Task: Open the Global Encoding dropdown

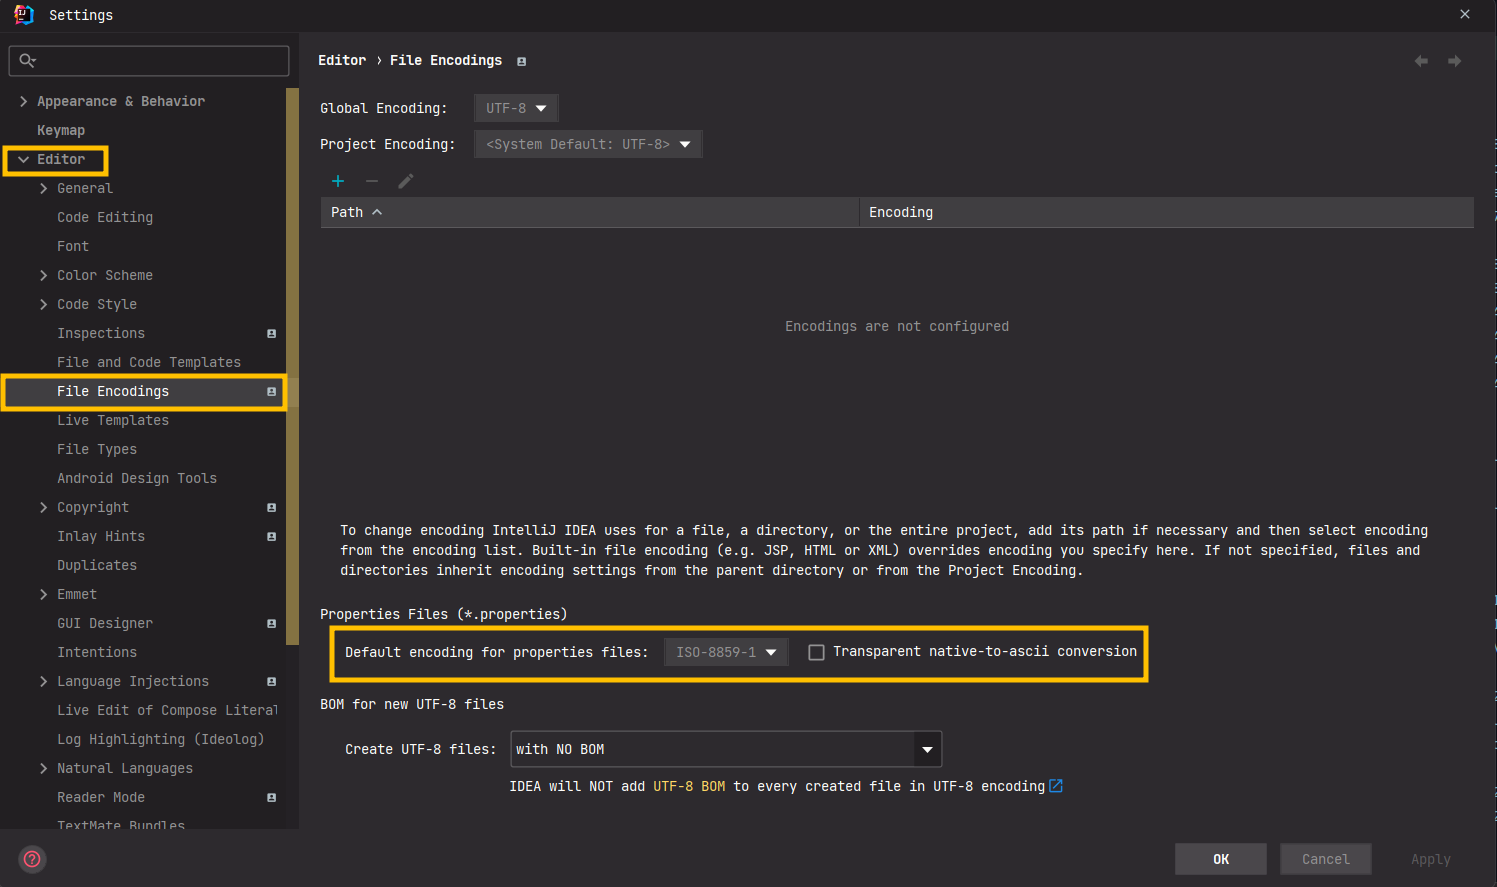Action: pyautogui.click(x=516, y=108)
